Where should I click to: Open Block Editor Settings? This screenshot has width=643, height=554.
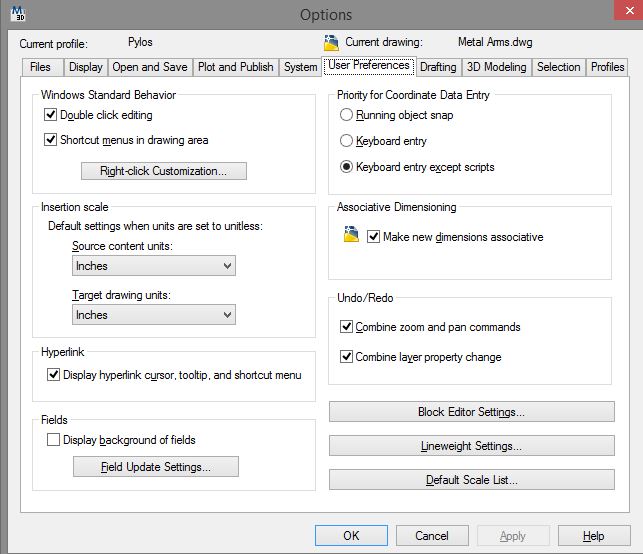coord(472,412)
